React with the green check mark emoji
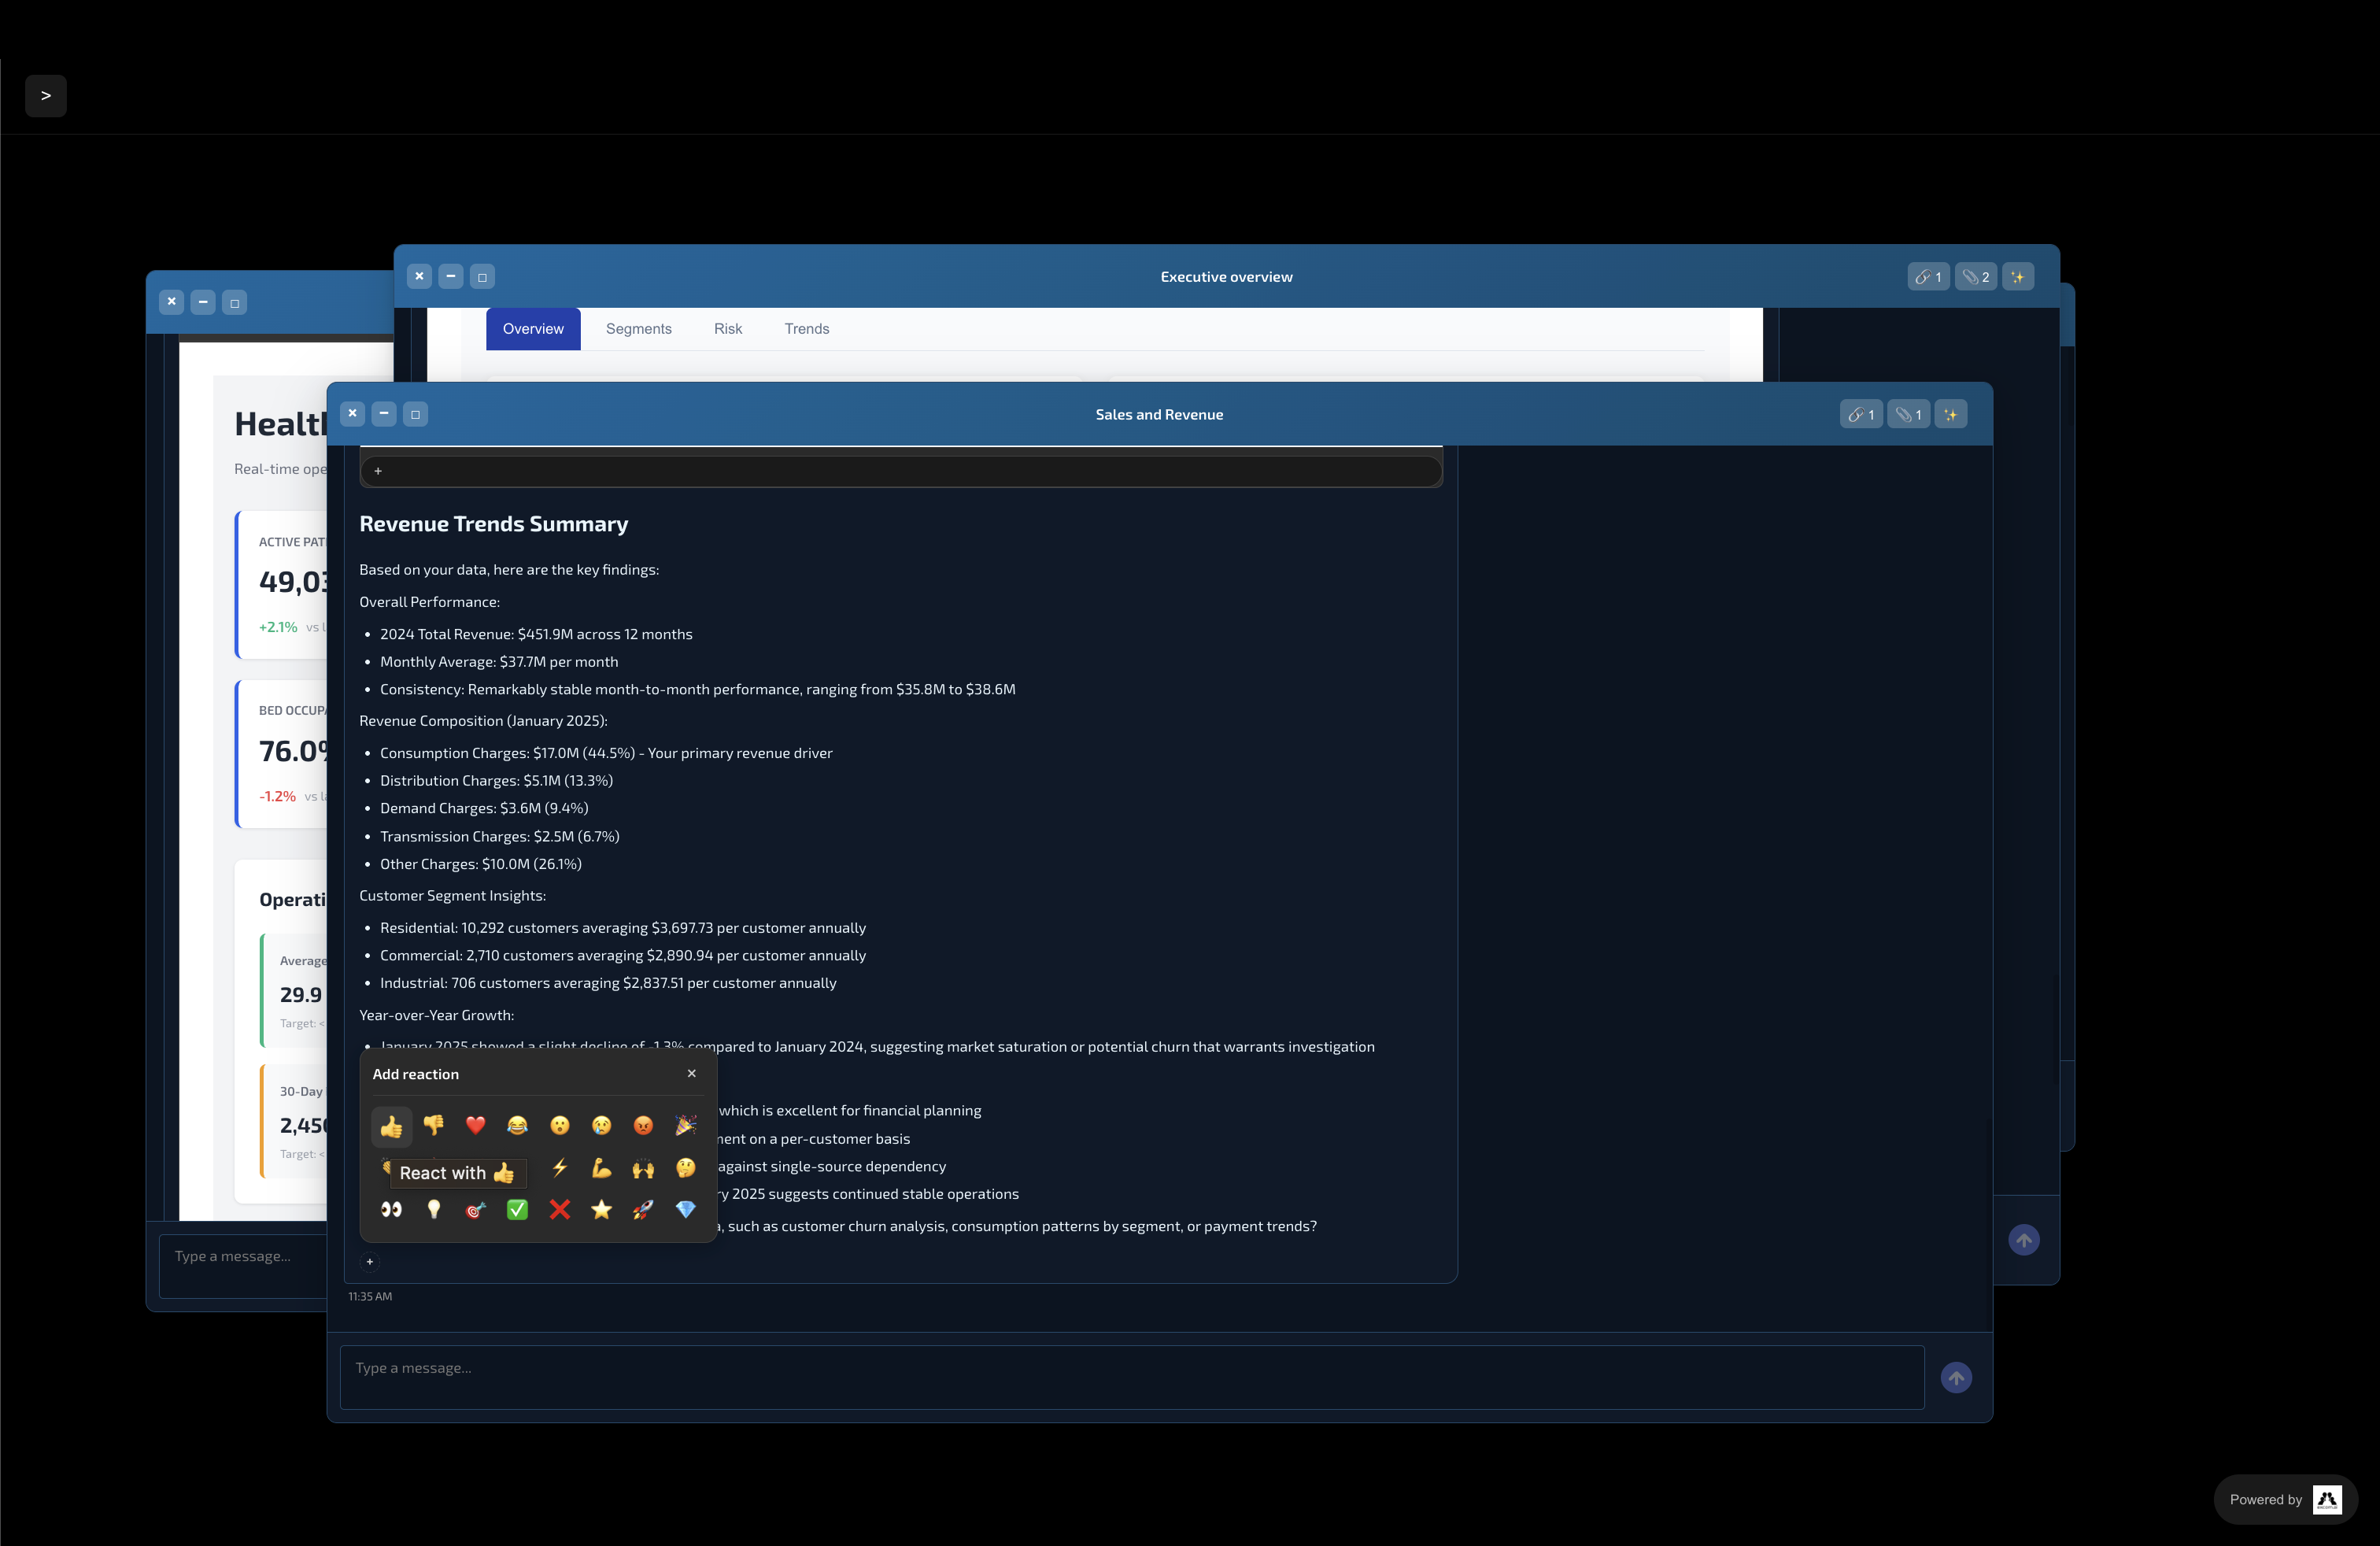Viewport: 2380px width, 1546px height. pyautogui.click(x=517, y=1210)
